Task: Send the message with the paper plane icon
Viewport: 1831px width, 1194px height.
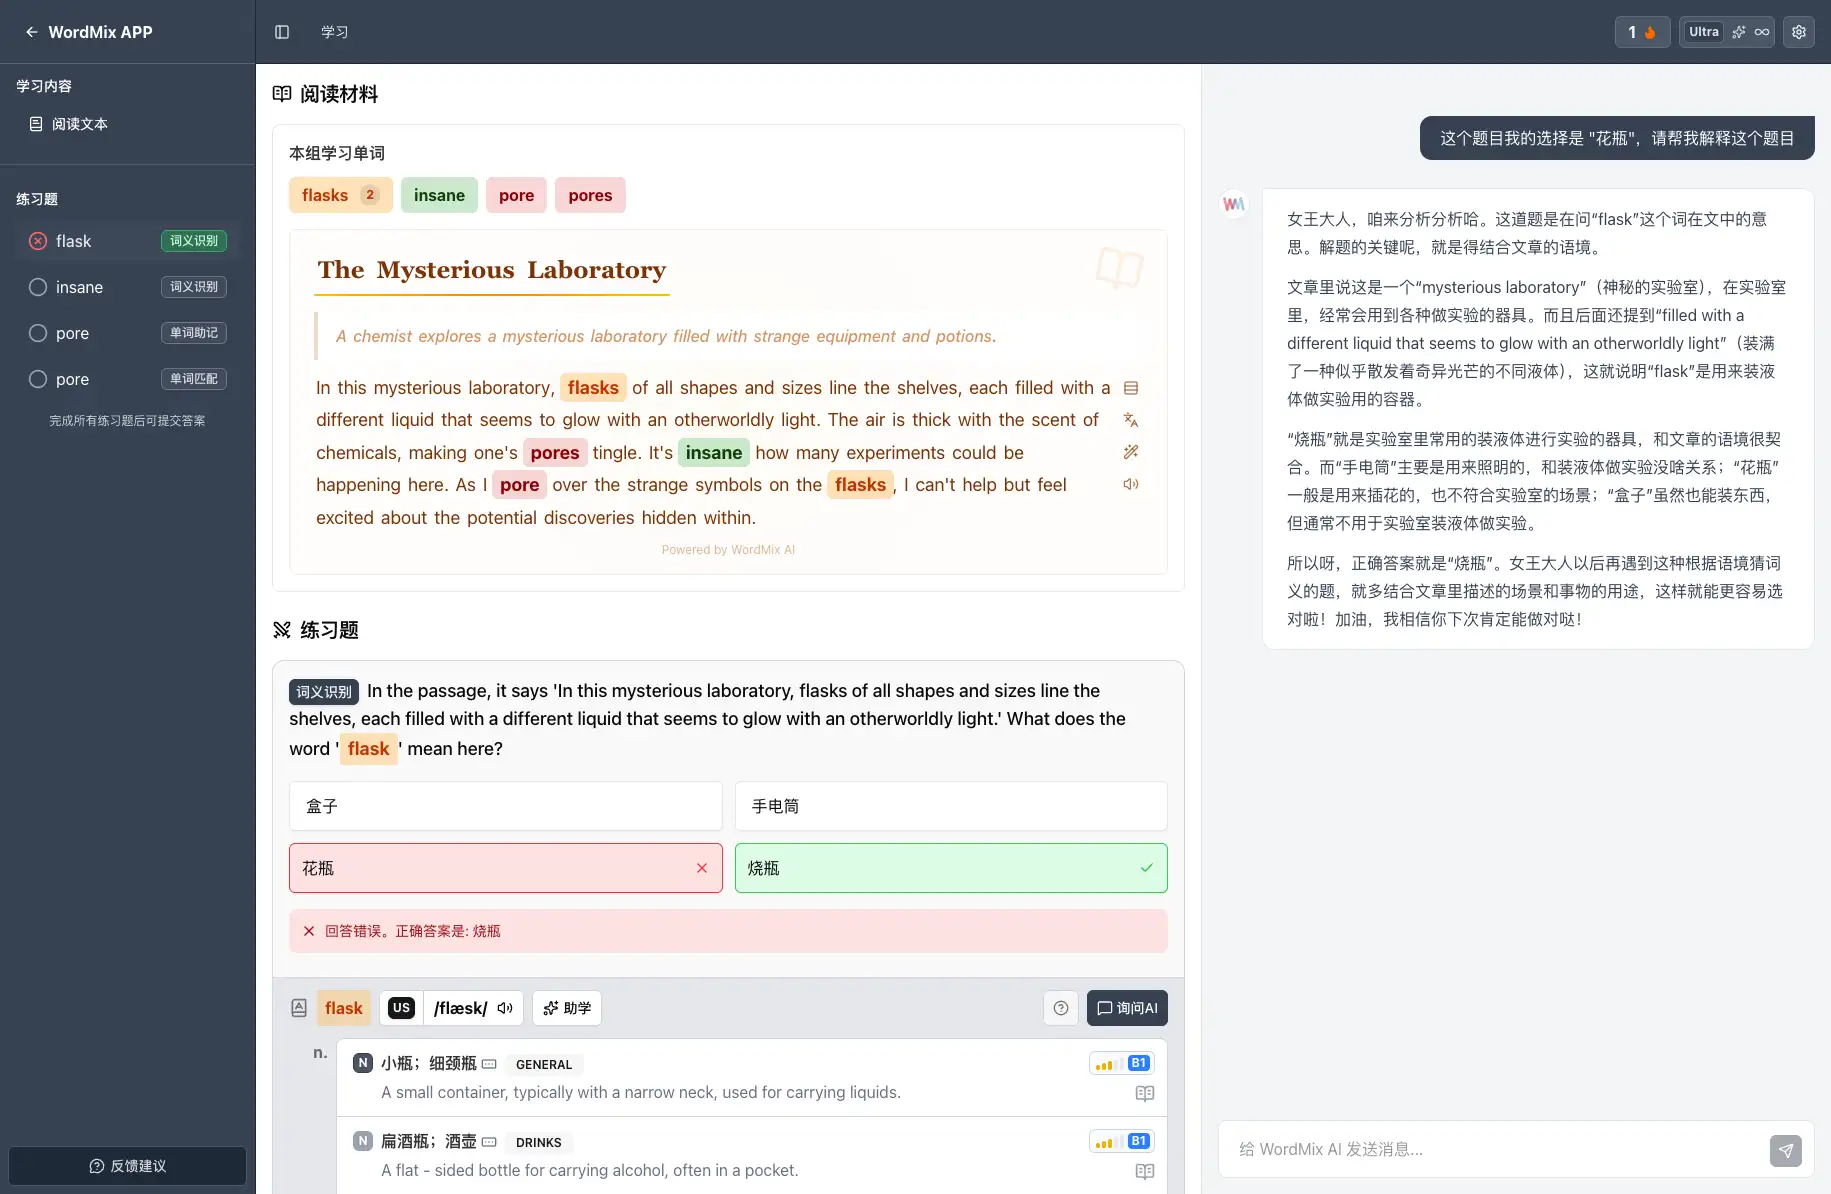Action: [1785, 1150]
